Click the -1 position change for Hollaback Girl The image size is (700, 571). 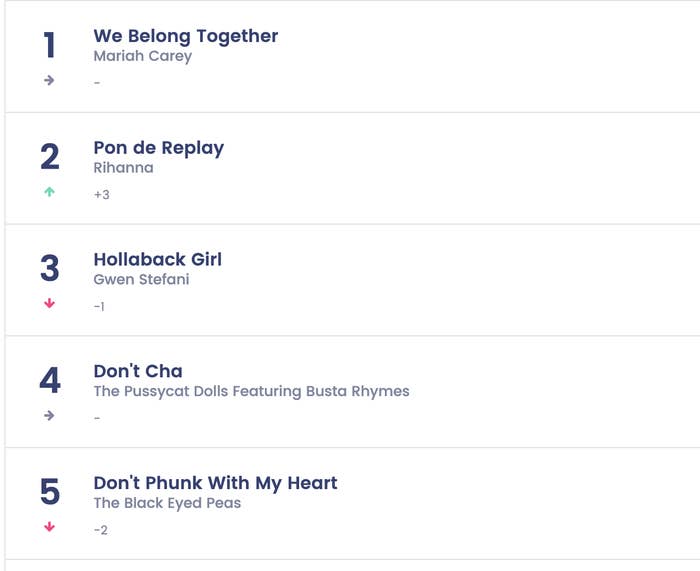[99, 307]
